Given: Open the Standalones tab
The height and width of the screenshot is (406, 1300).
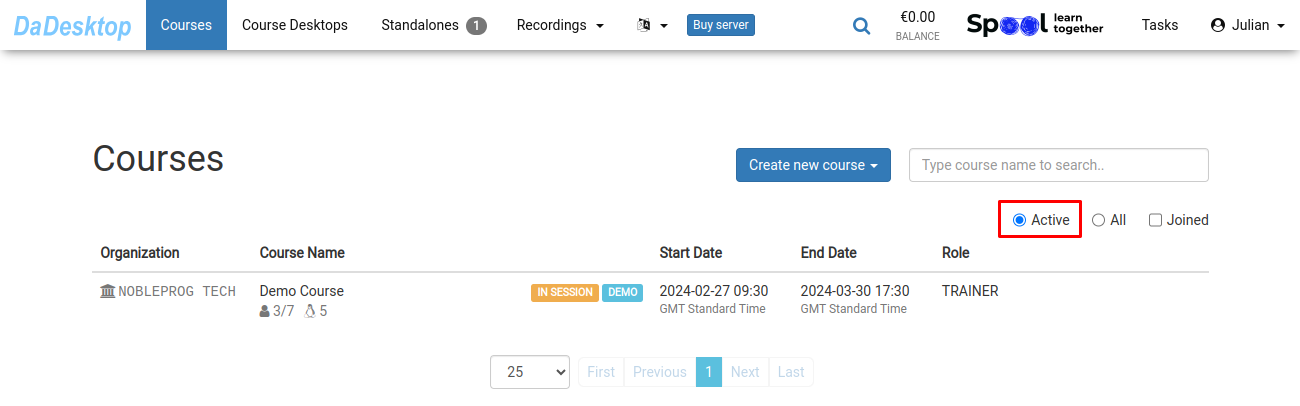Looking at the screenshot, I should coord(433,25).
